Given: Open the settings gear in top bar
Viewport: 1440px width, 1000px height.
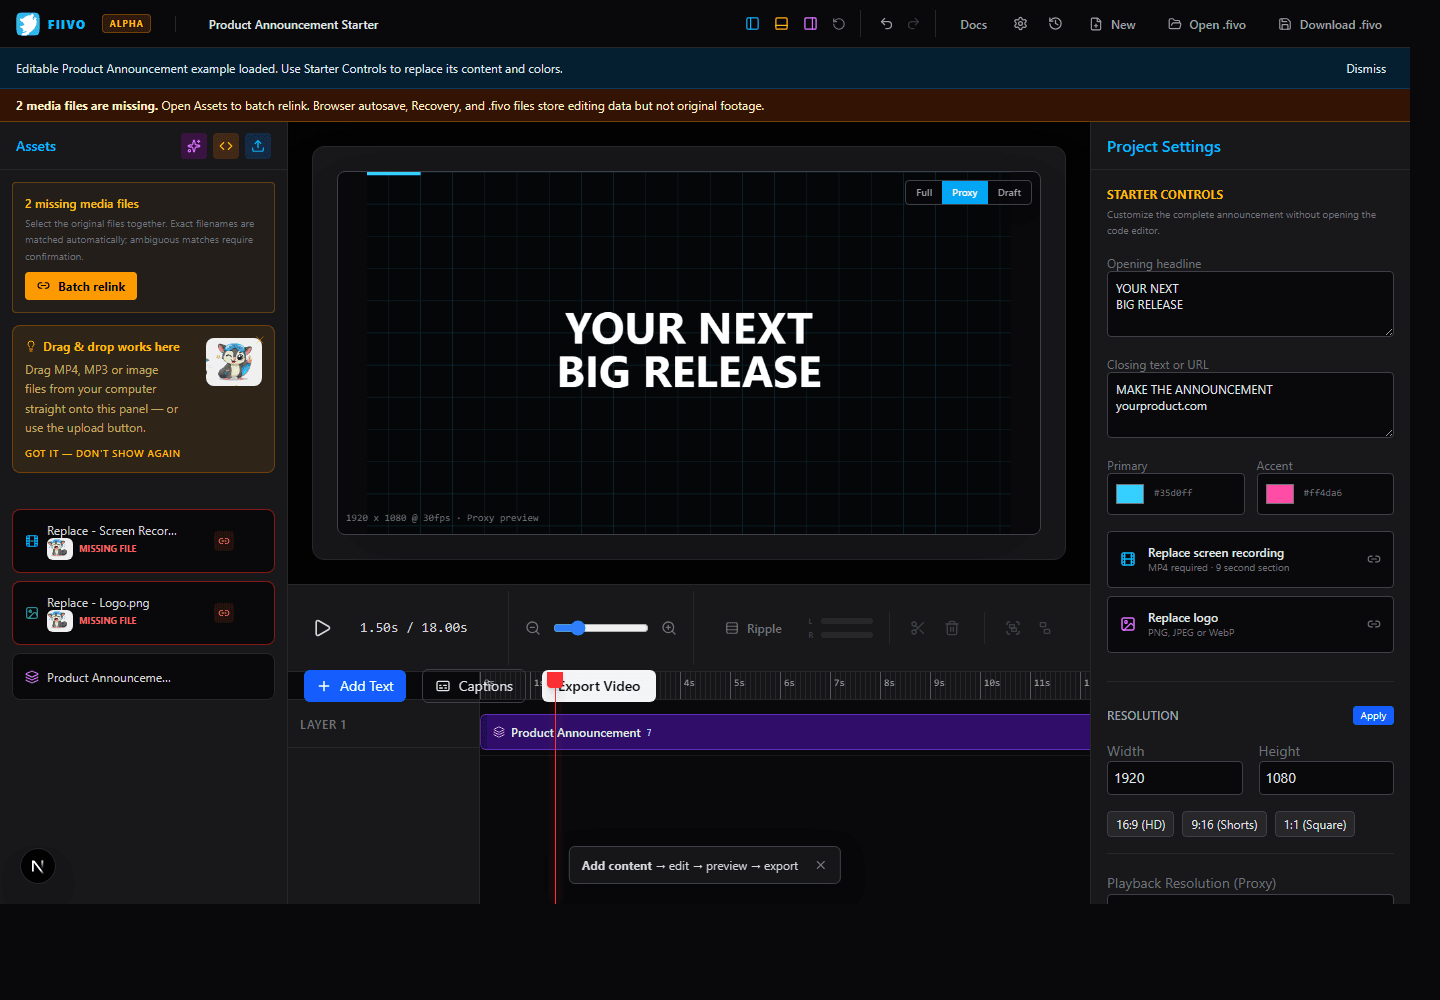Looking at the screenshot, I should click(1020, 24).
